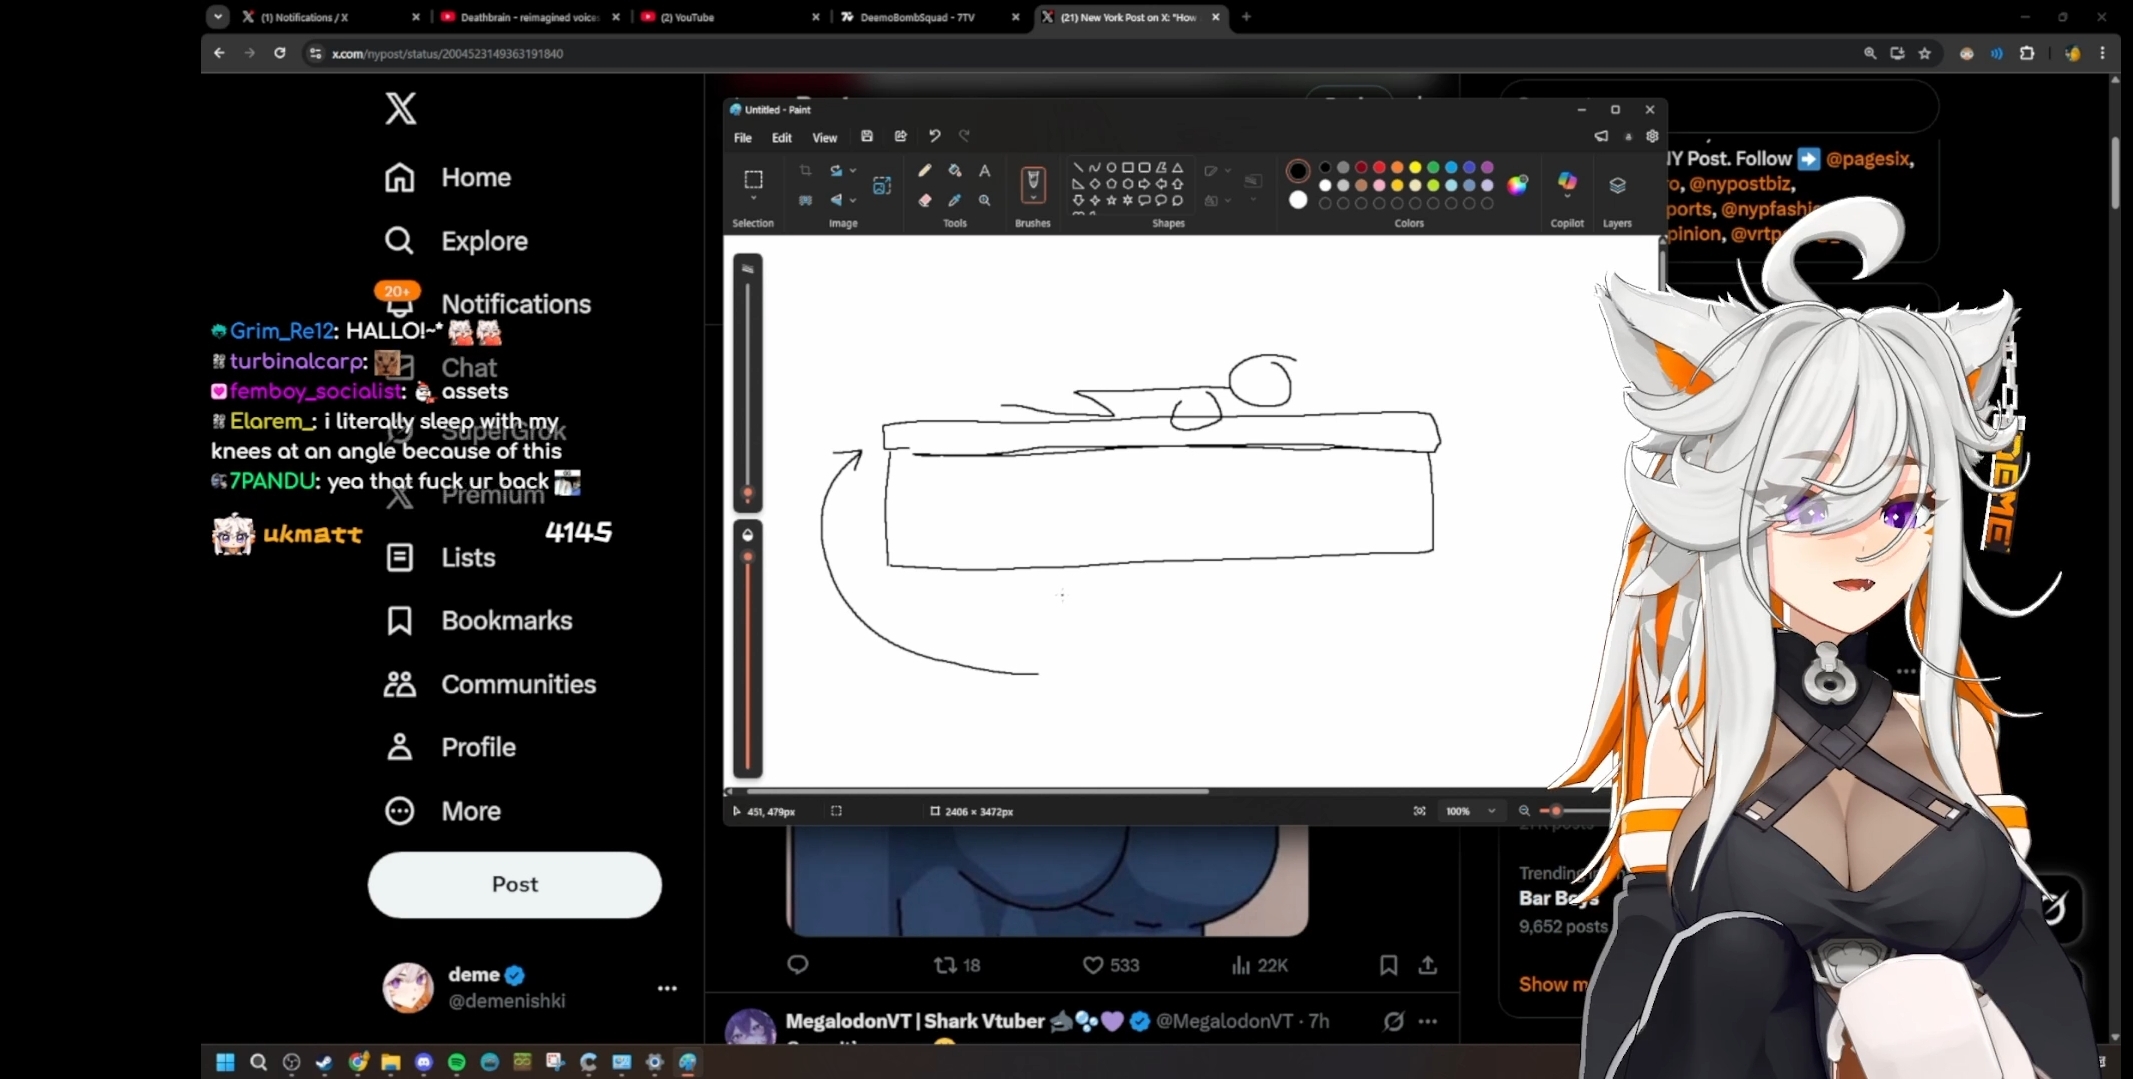Screen dimensions: 2133x1079
Task: Switch to the Deathbrain YouTube tab
Action: click(x=531, y=17)
